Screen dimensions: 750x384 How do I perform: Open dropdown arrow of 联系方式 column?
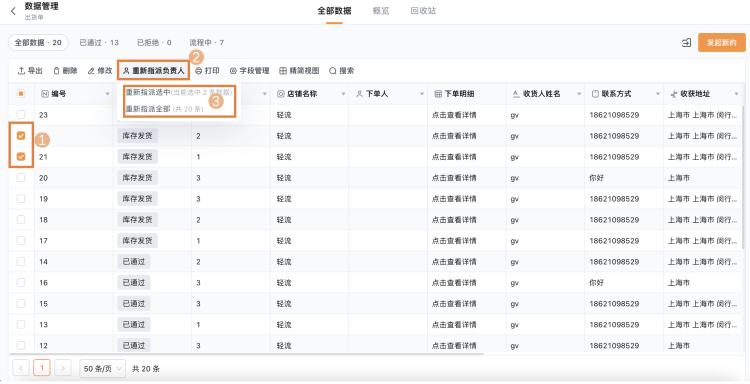tap(658, 94)
